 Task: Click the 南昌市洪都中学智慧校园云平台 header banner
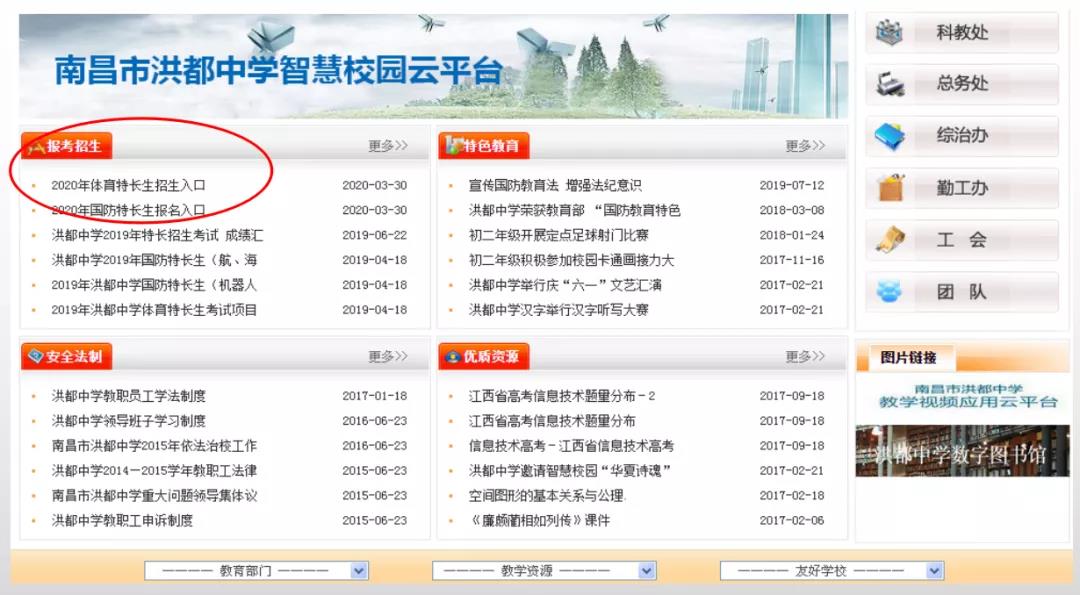433,66
